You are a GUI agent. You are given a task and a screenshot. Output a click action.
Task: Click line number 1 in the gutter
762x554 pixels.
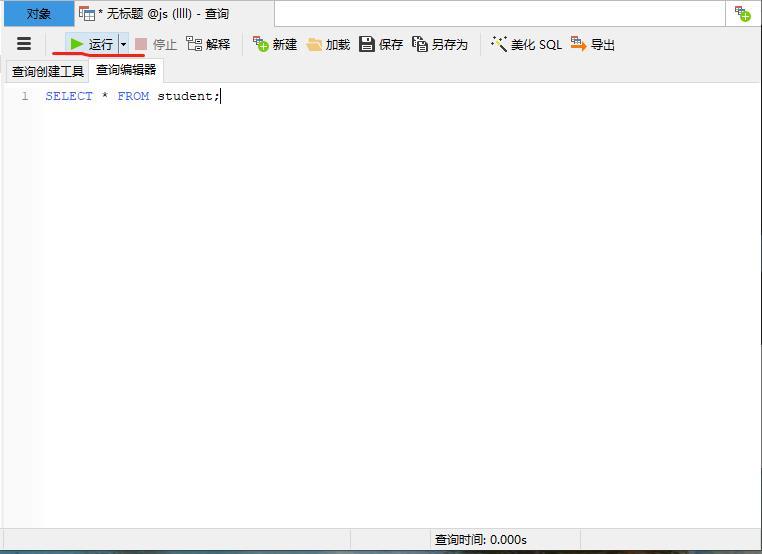point(25,96)
